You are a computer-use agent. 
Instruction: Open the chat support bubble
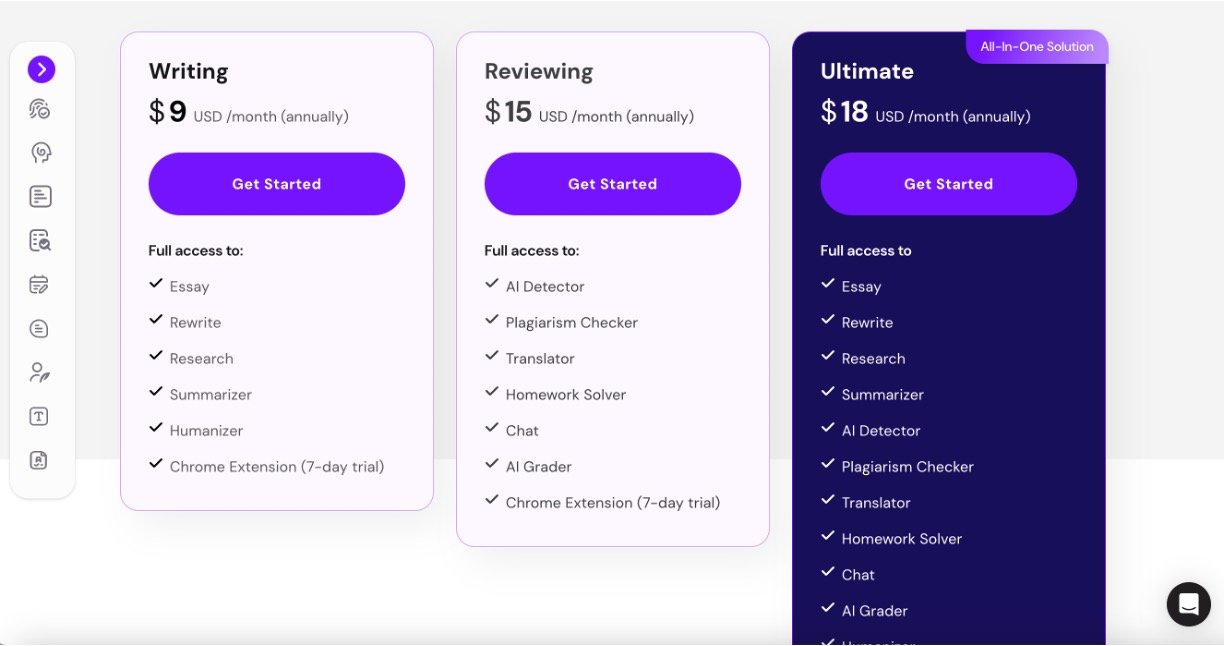(1188, 604)
